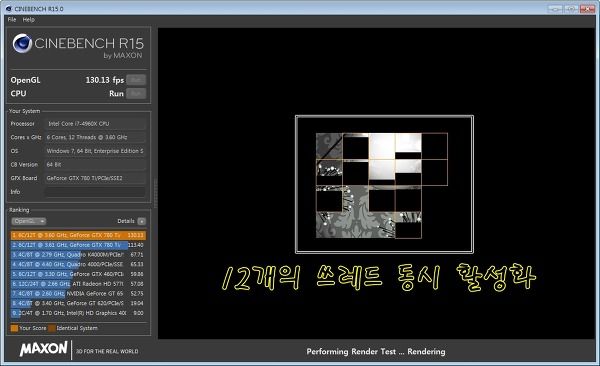Select rank 1 GeForce GTX 780 Ti 130.13 row

click(78, 235)
